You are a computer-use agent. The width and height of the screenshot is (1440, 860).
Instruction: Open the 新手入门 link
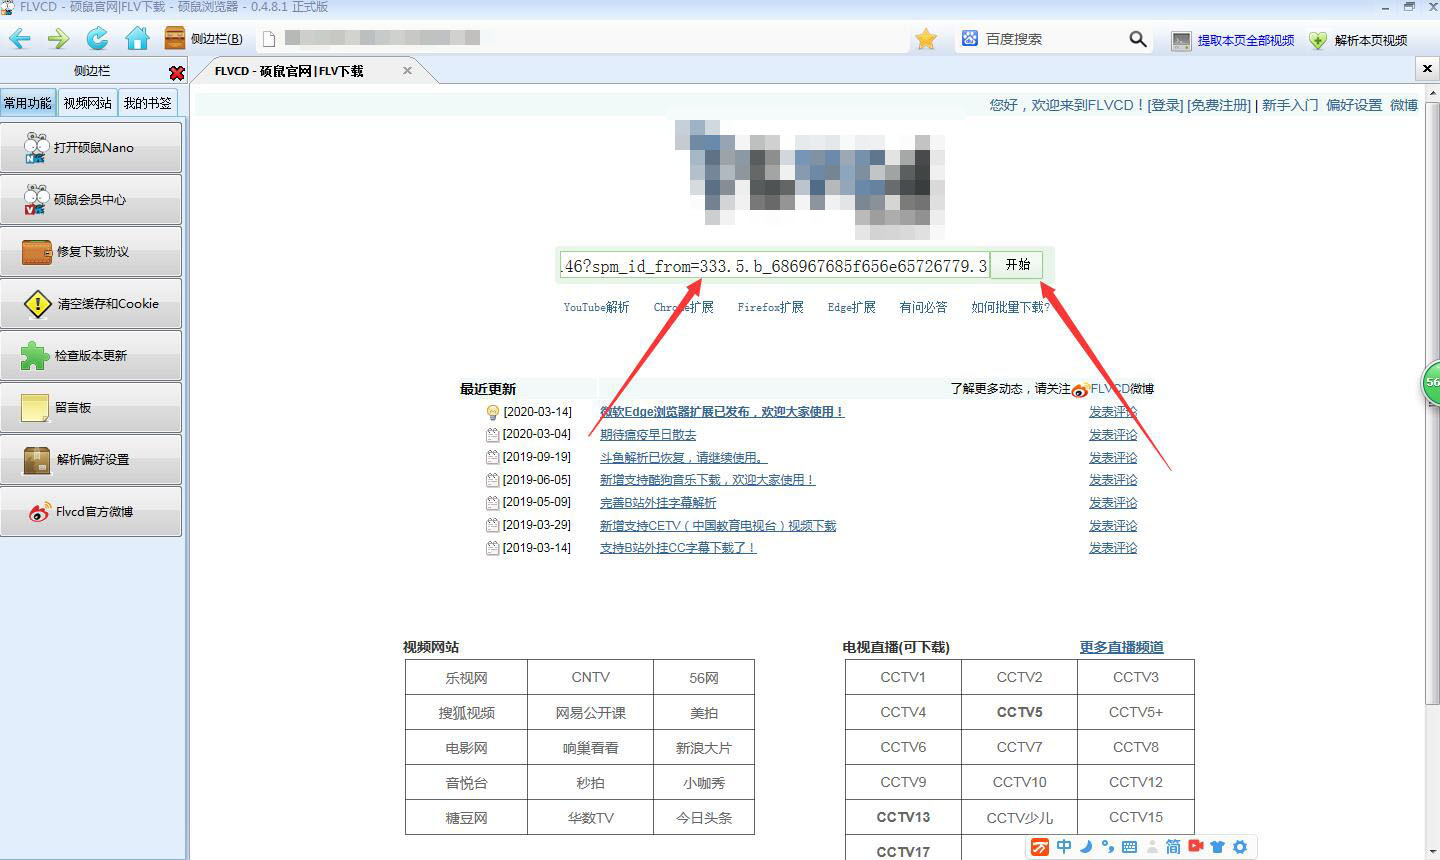[x=1290, y=105]
